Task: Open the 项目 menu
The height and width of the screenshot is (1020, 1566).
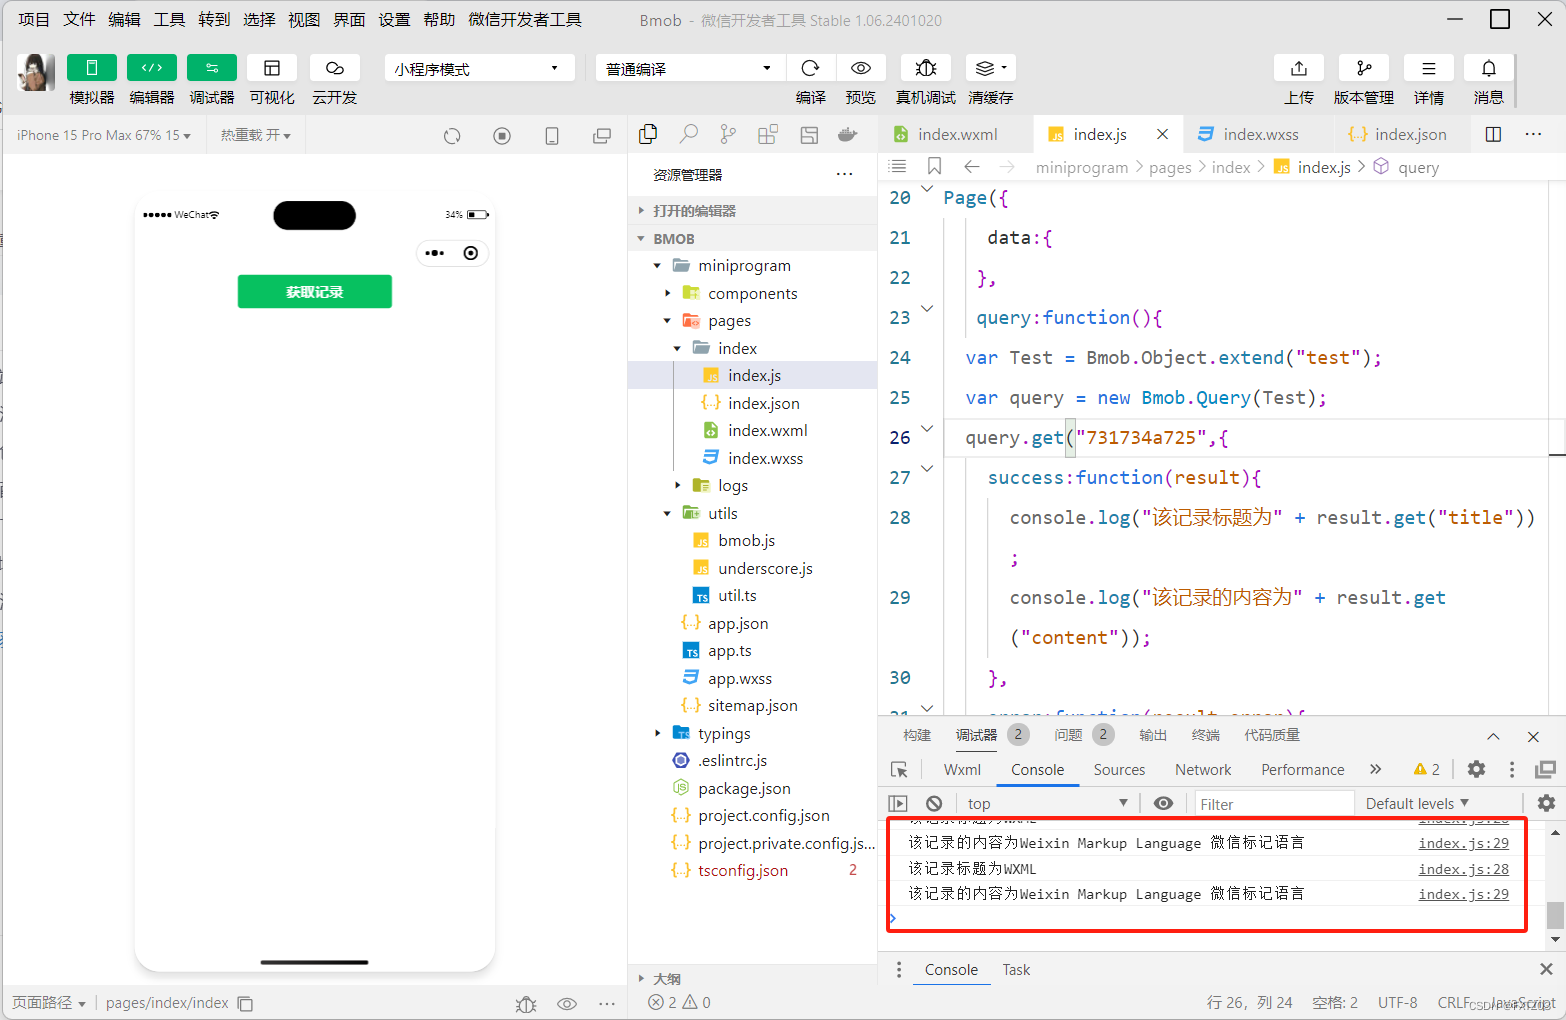Action: pos(34,20)
